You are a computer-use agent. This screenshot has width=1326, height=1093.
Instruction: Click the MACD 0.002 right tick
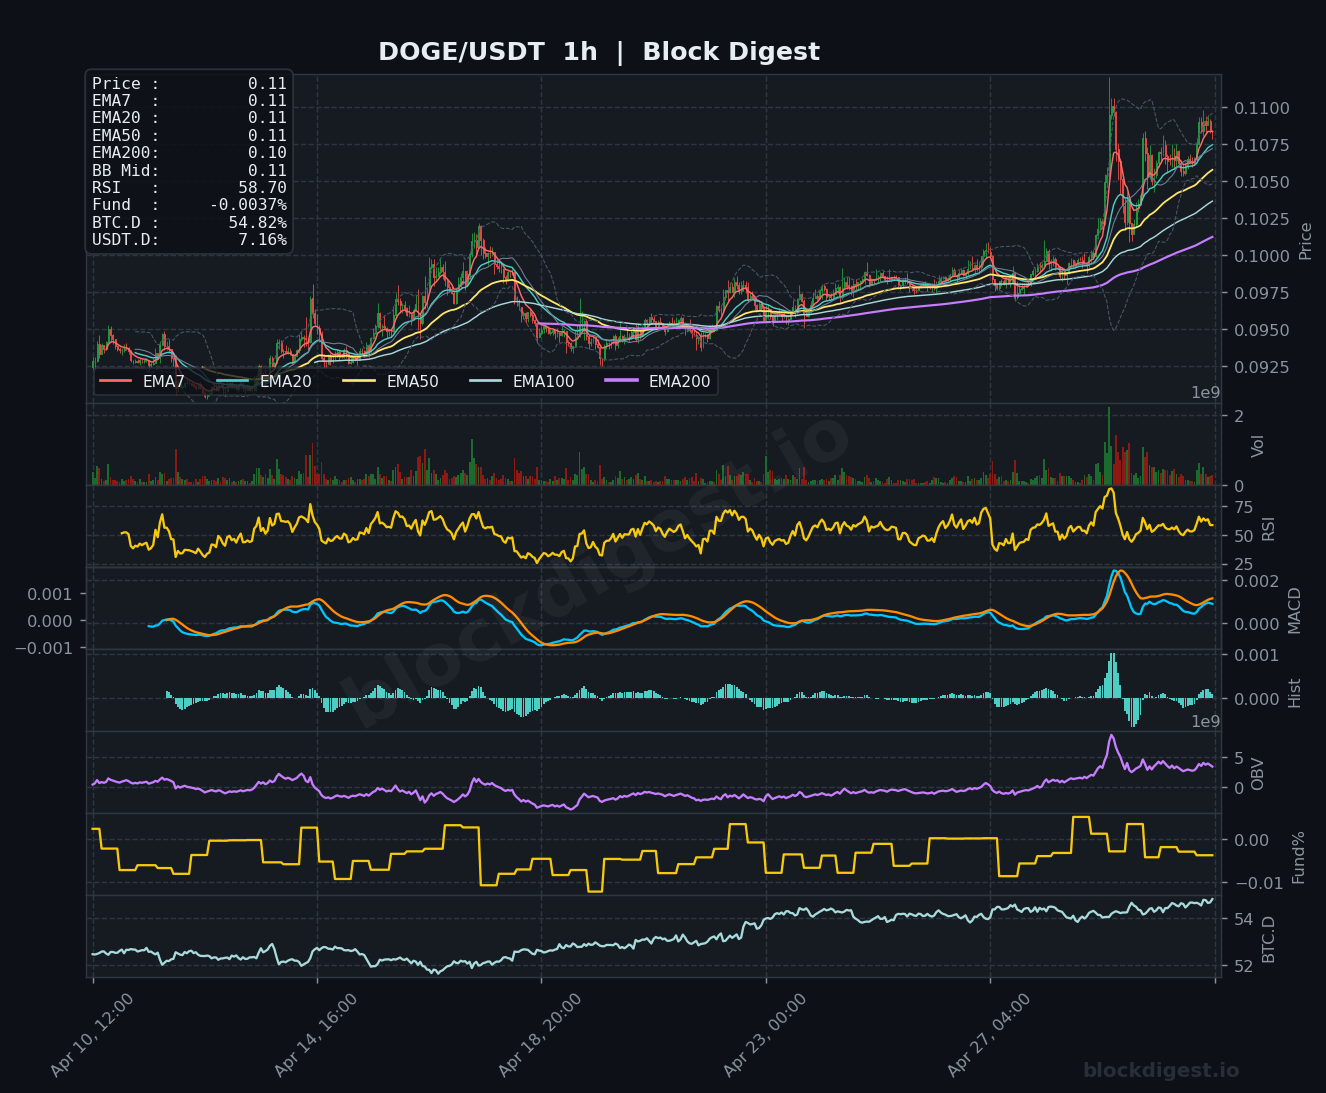coord(1257,581)
